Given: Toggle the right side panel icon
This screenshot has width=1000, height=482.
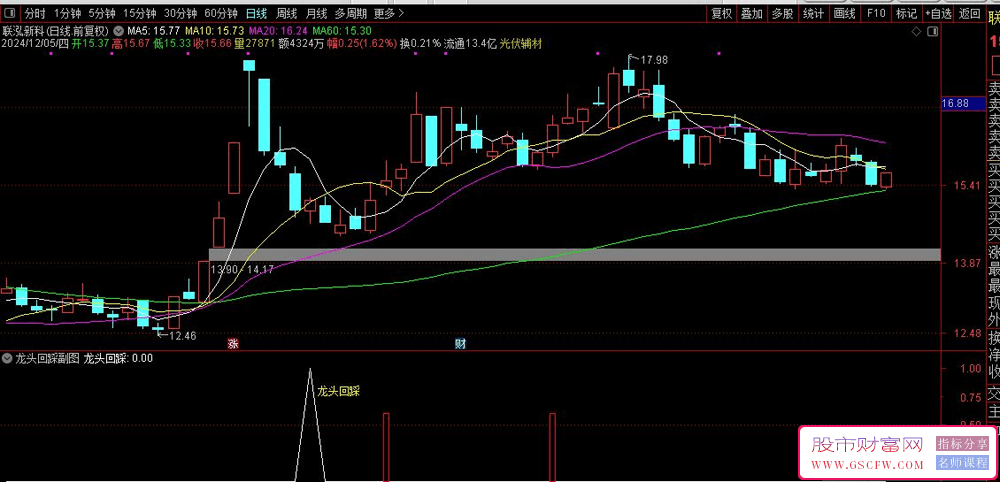Looking at the screenshot, I should click(x=931, y=31).
